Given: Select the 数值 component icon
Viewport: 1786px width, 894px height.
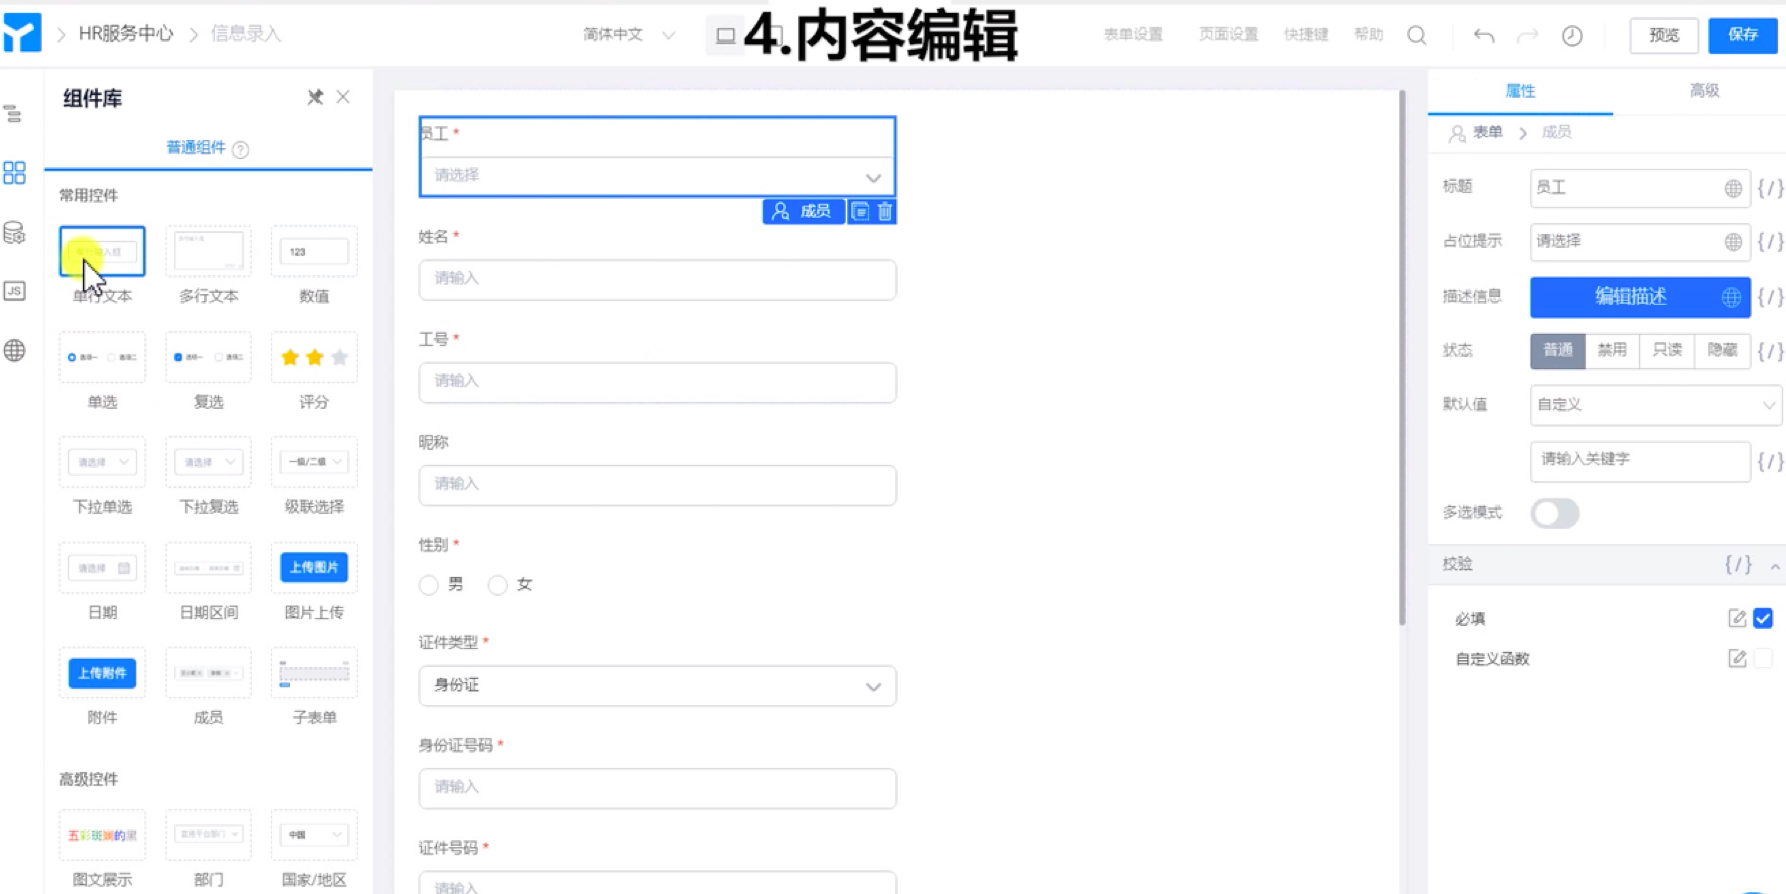Looking at the screenshot, I should click(x=314, y=251).
